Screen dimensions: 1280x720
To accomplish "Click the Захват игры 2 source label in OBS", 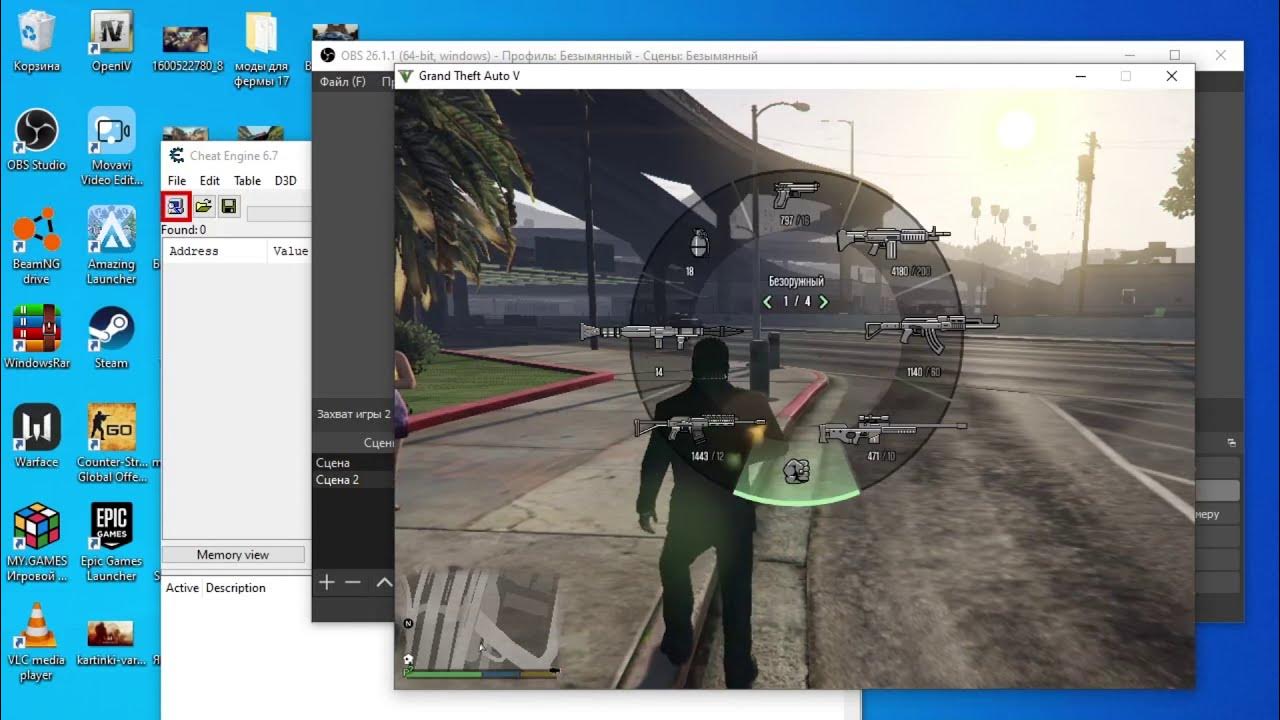I will [353, 413].
